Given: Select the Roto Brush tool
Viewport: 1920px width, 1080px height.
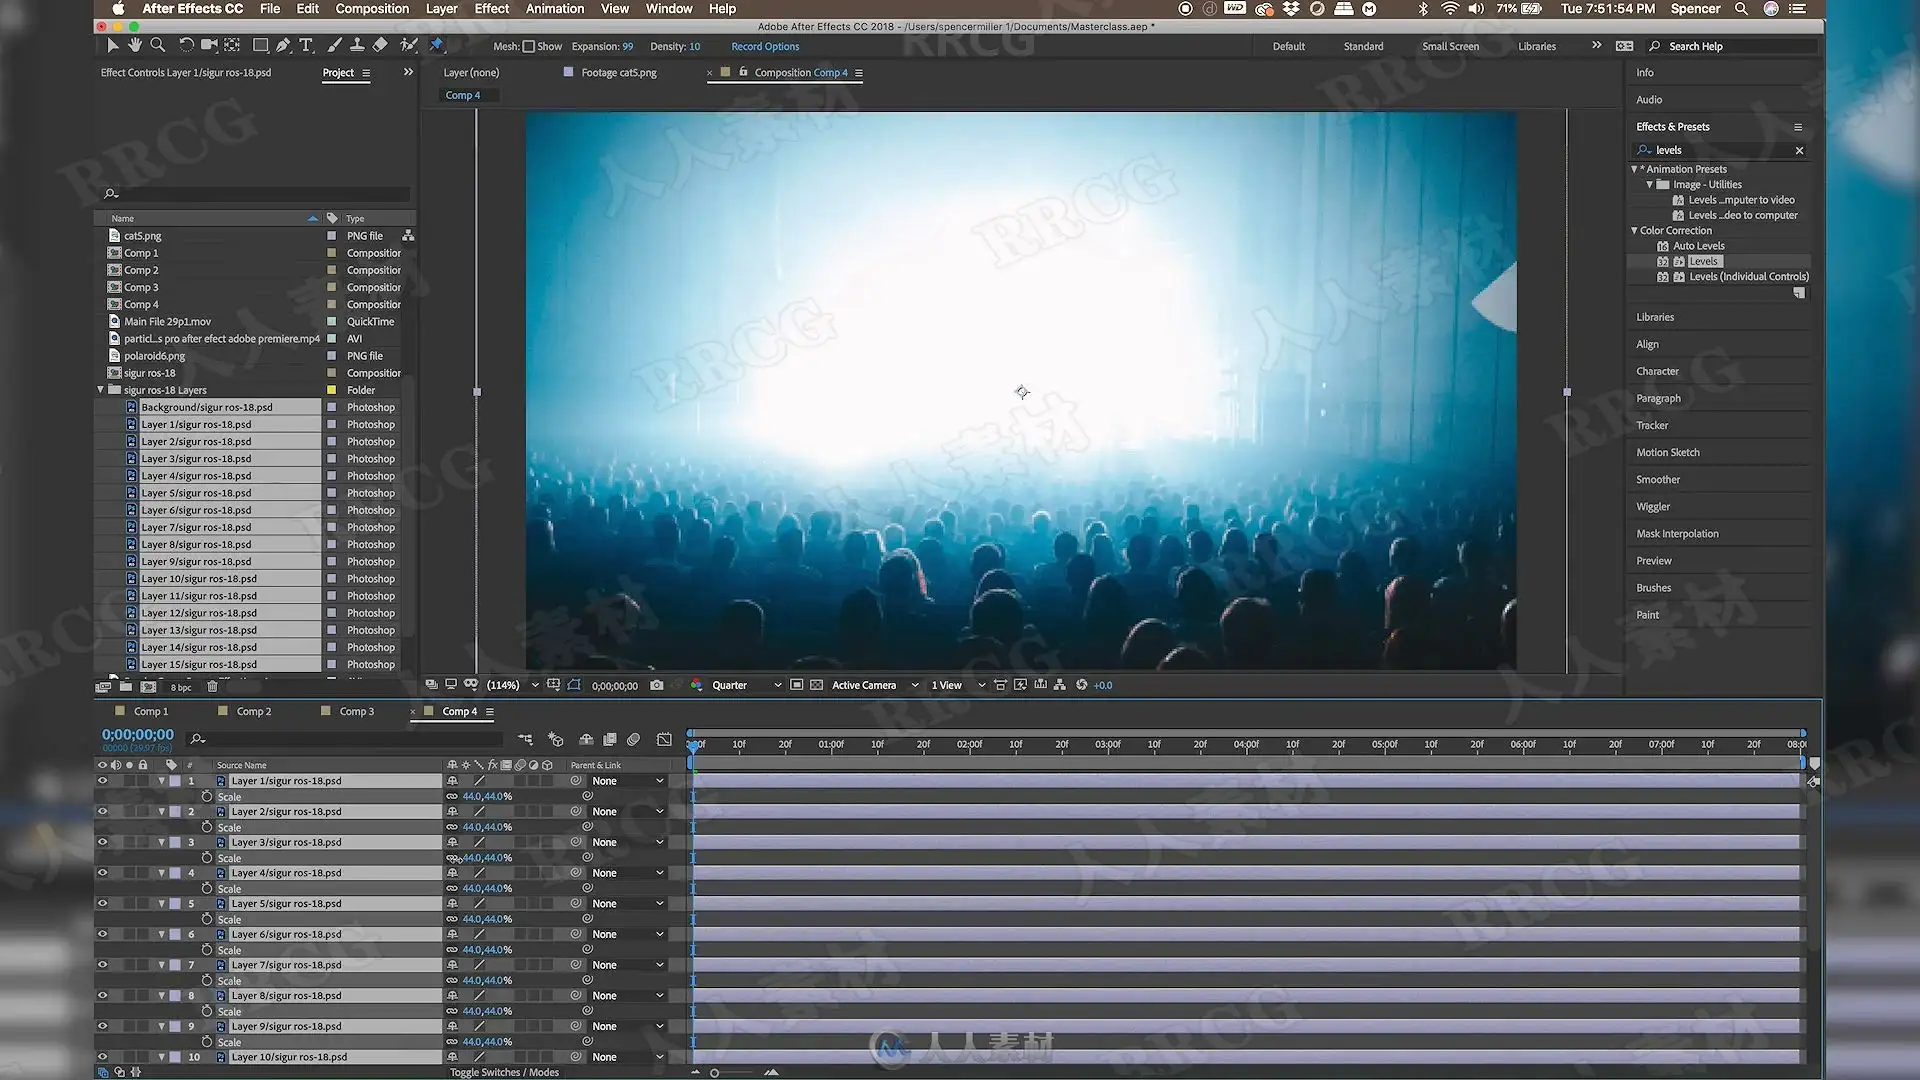Looking at the screenshot, I should pyautogui.click(x=408, y=45).
